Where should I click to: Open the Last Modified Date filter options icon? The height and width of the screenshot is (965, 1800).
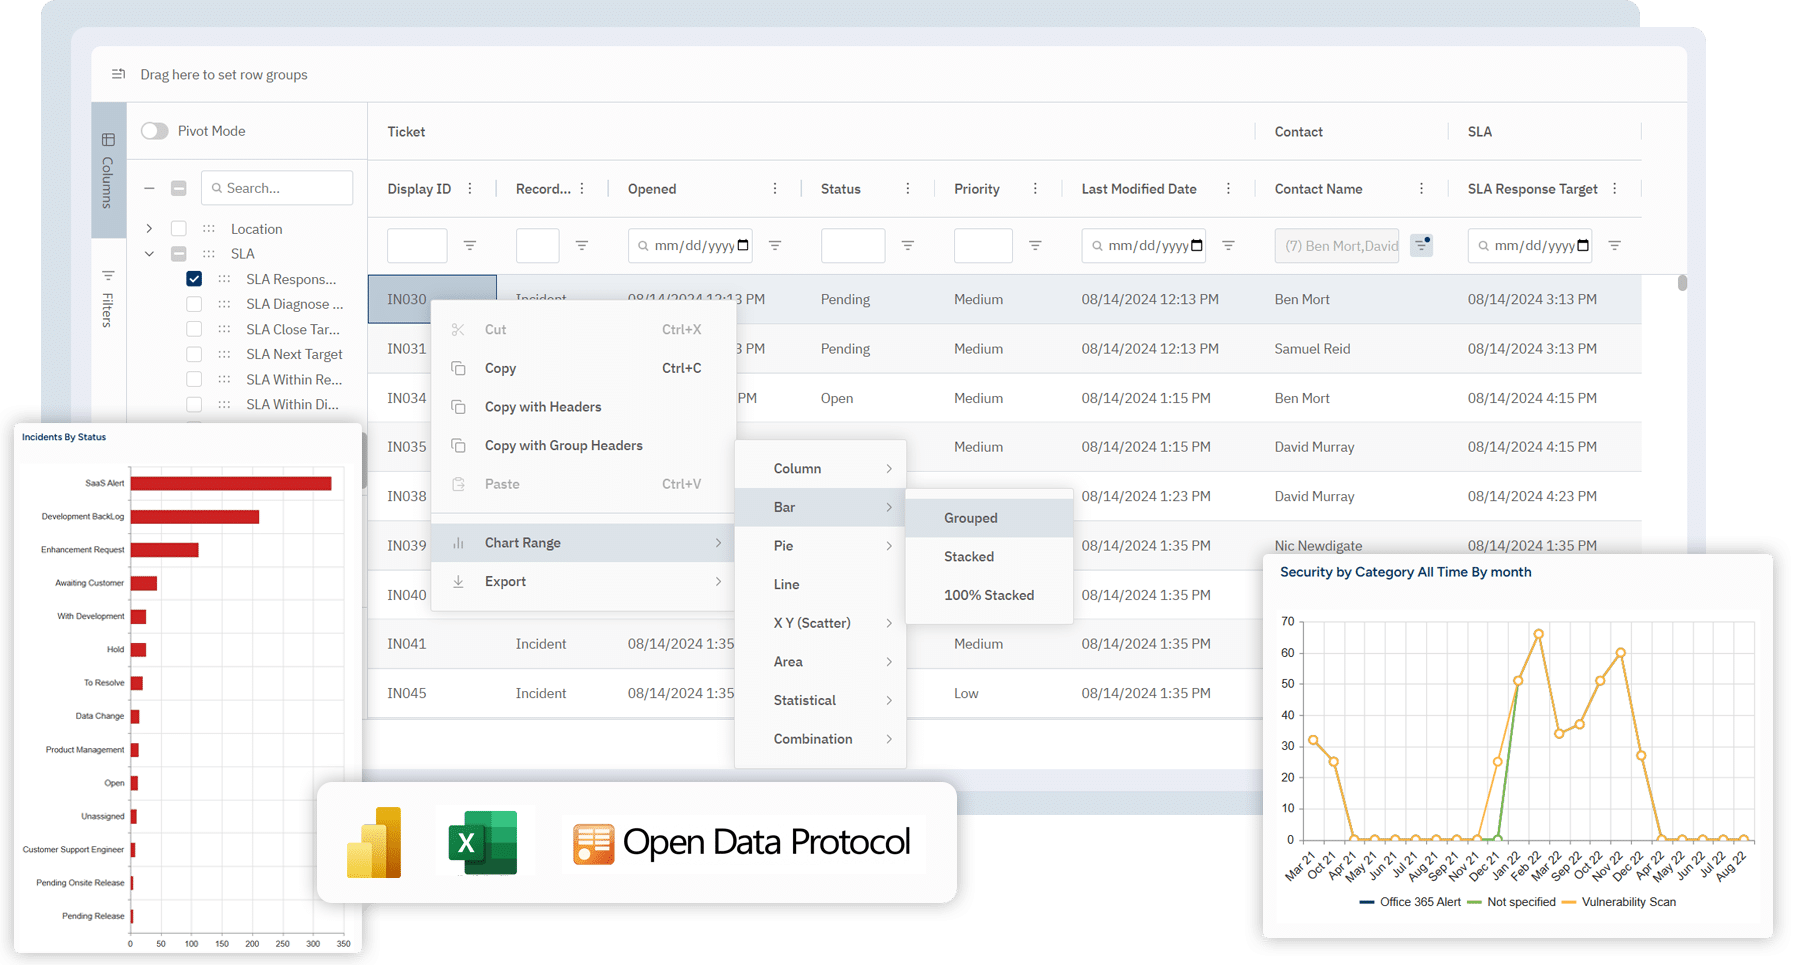pyautogui.click(x=1228, y=245)
